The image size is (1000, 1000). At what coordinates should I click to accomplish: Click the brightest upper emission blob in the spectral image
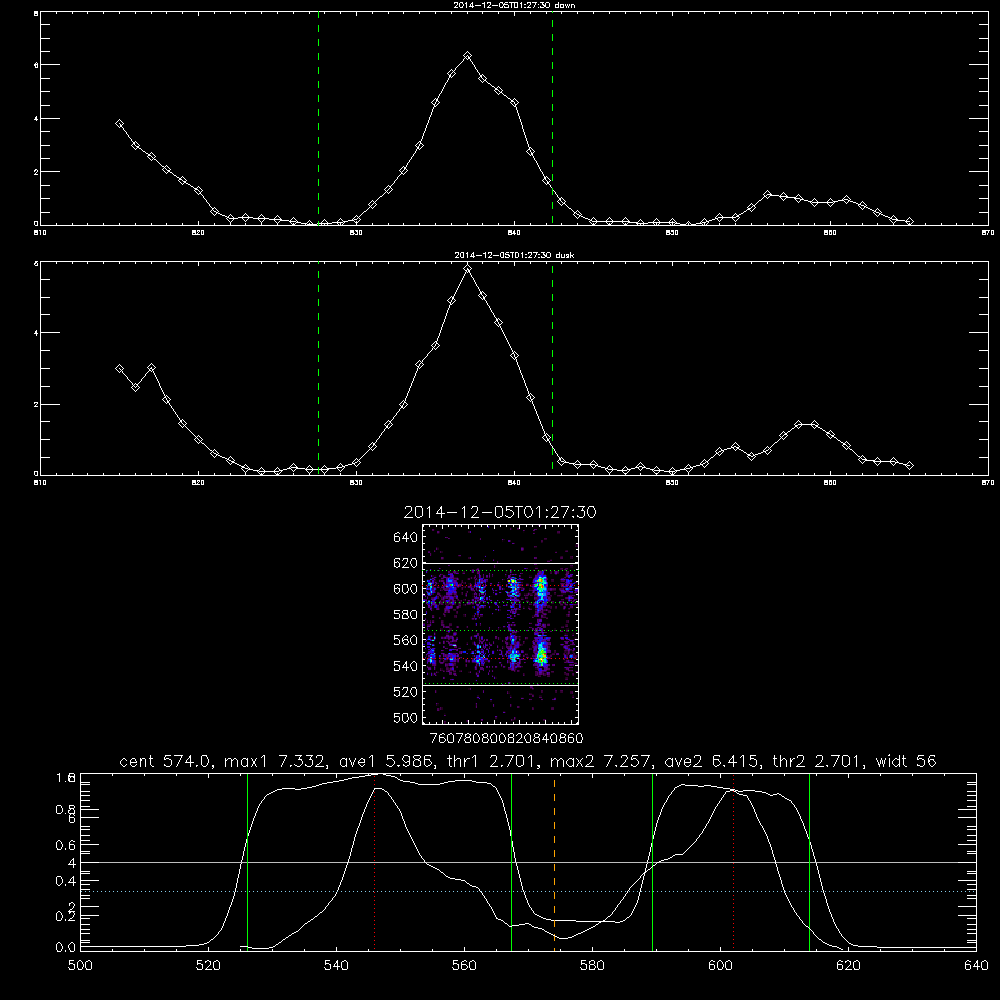541,587
